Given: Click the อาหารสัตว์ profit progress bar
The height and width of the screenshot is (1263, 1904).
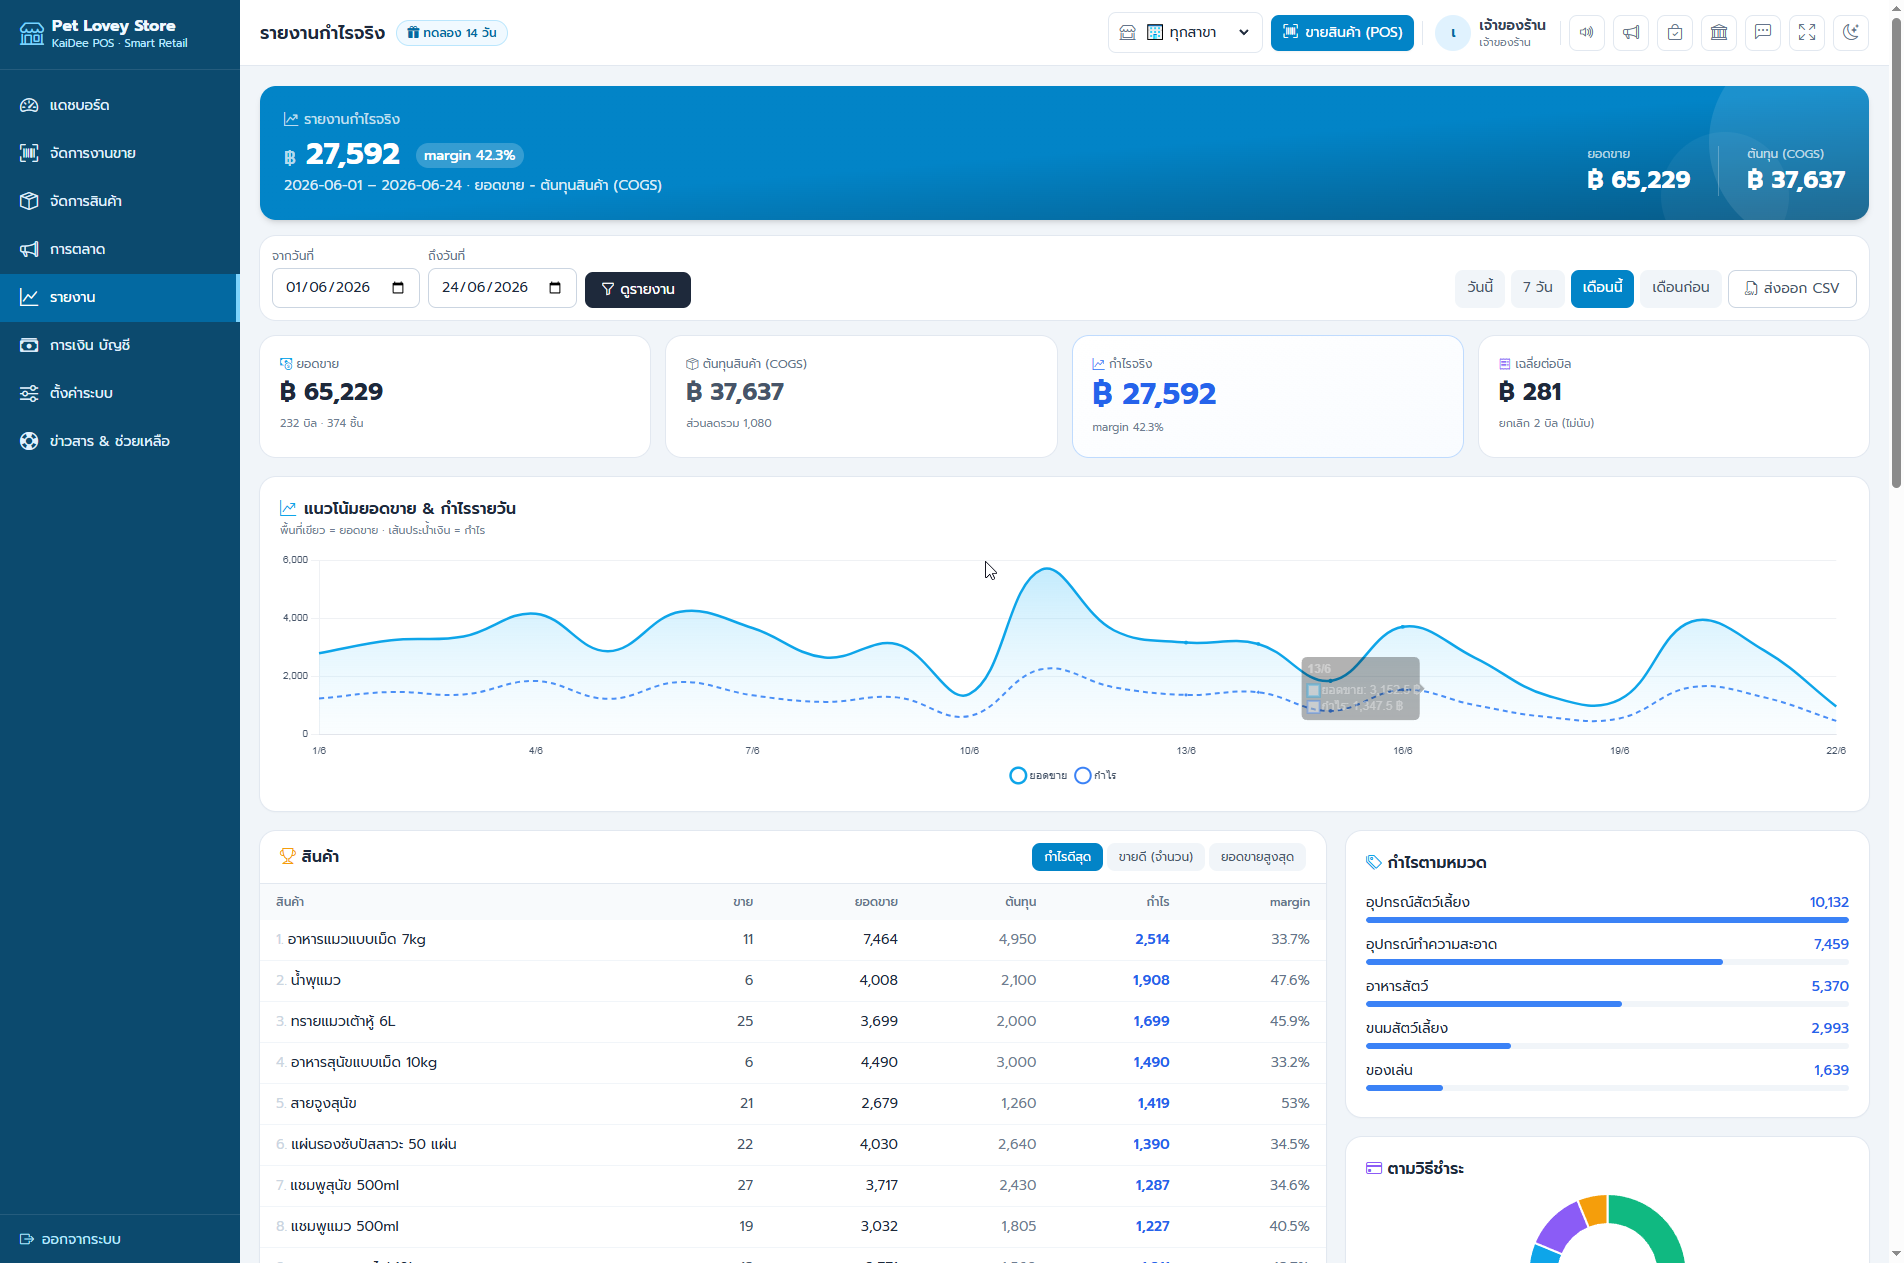Looking at the screenshot, I should pos(1607,1004).
